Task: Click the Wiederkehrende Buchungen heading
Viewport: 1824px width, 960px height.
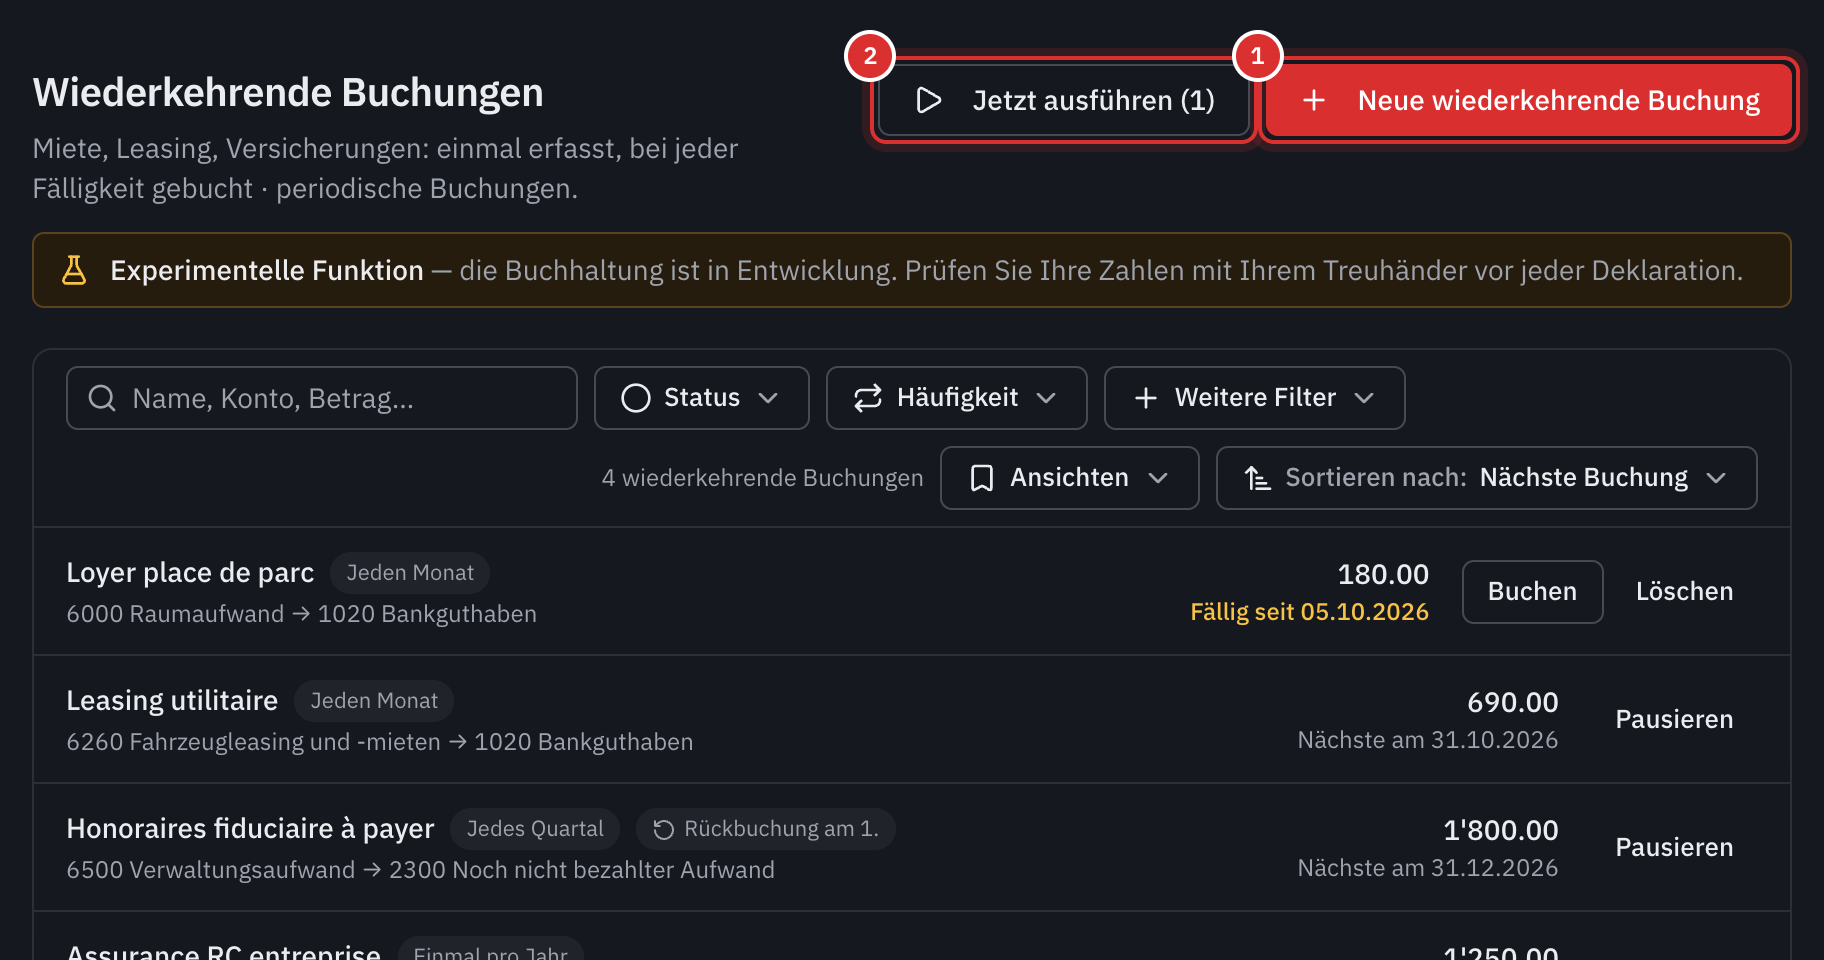Action: pos(288,93)
